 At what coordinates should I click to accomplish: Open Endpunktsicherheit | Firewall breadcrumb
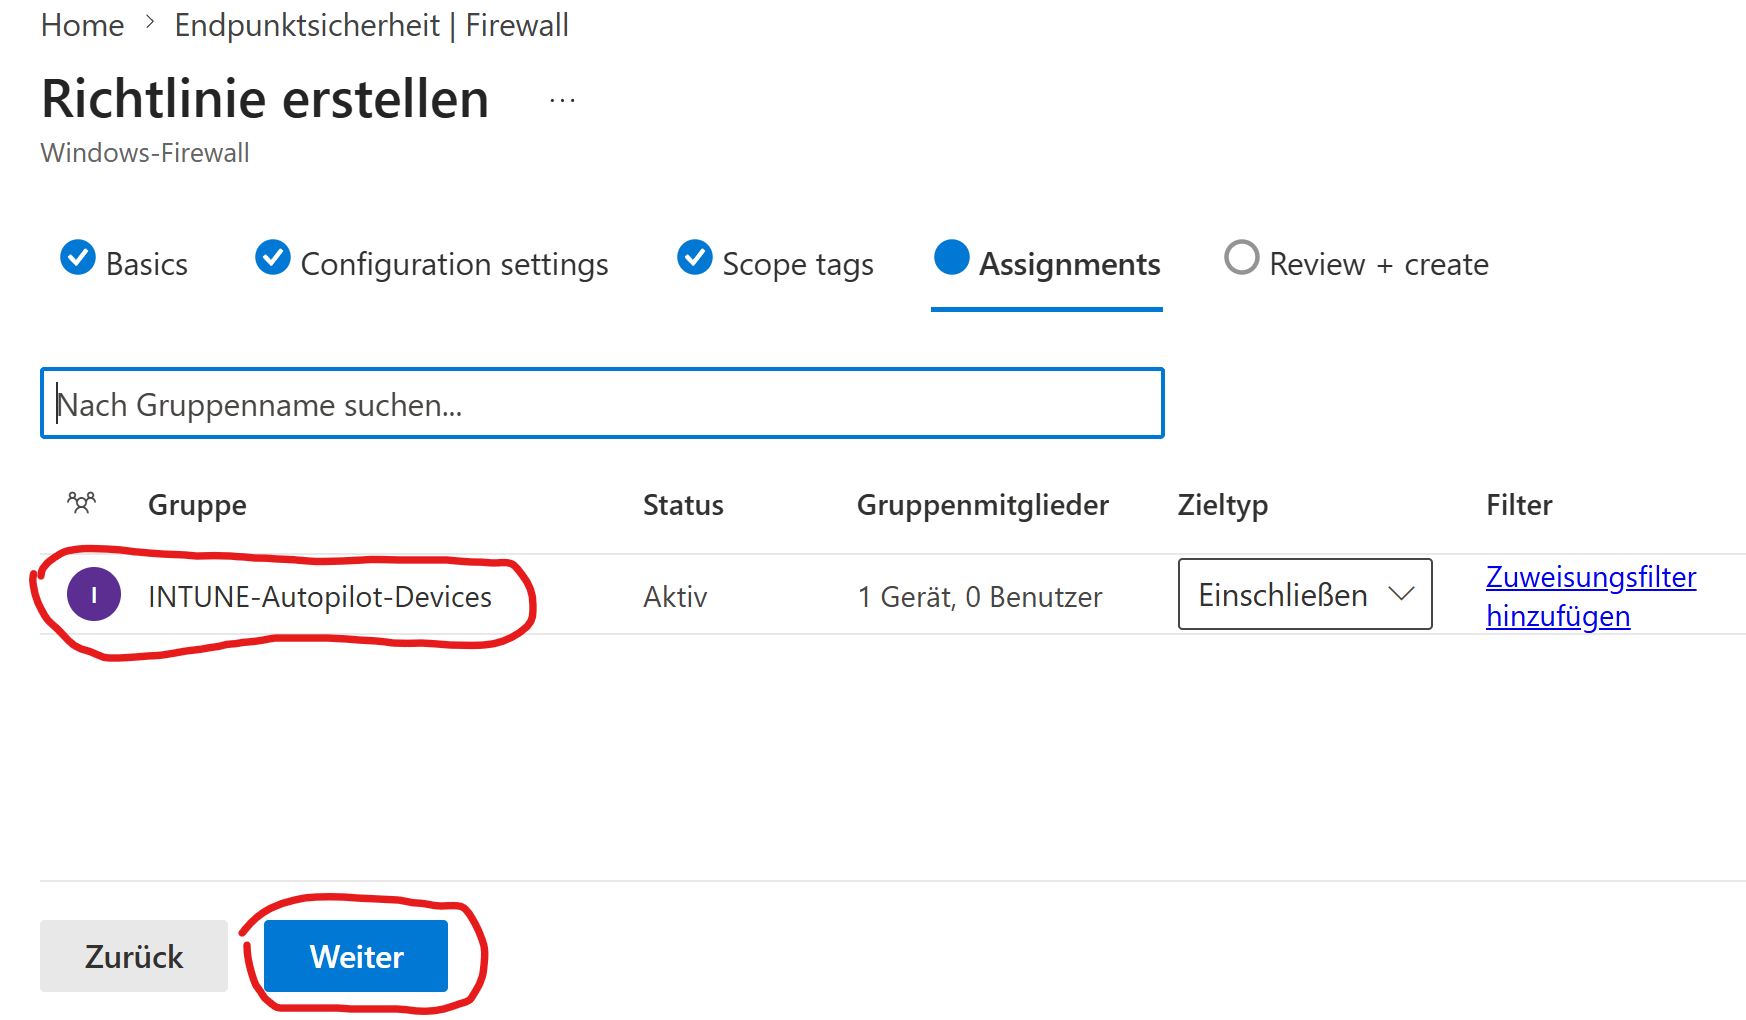click(x=371, y=25)
